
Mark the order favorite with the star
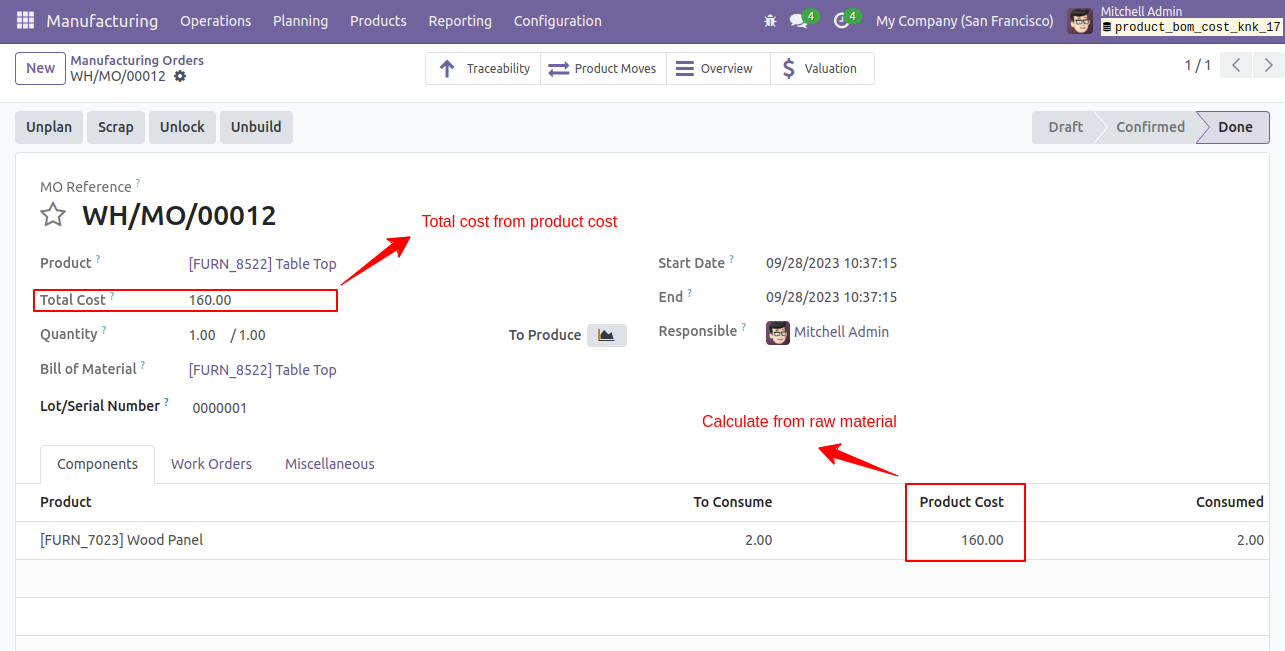53,215
